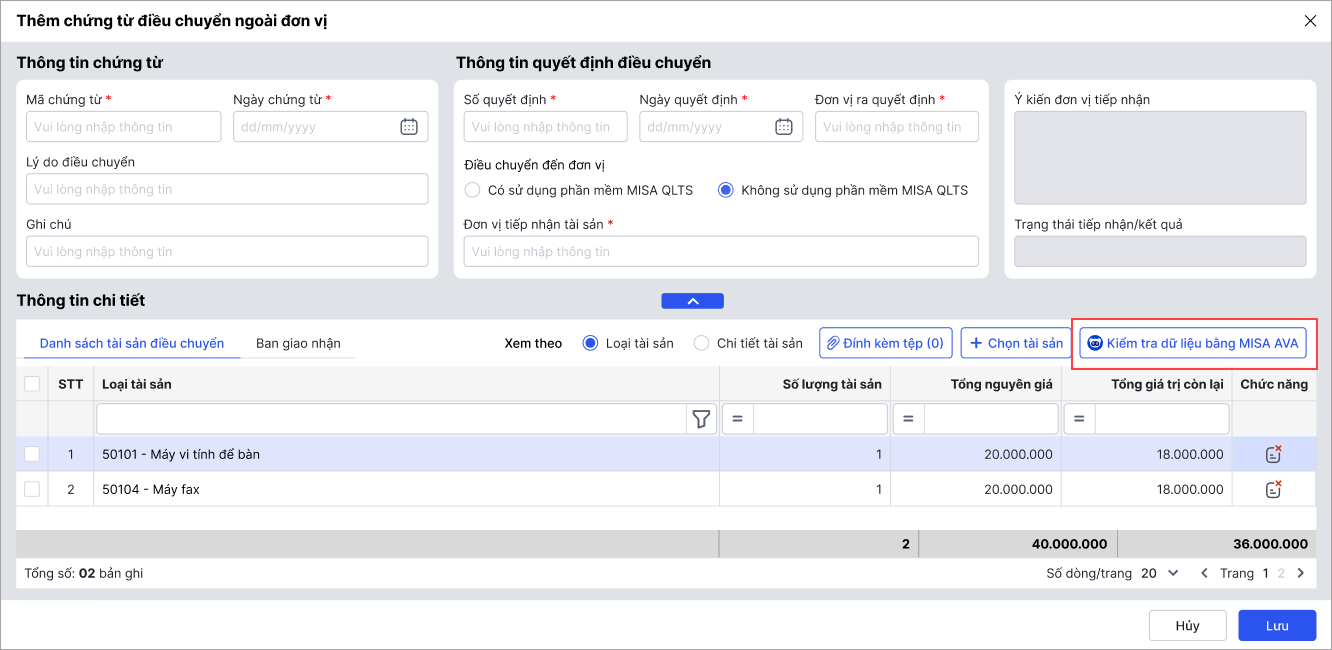Go to the previous page arrow

[1204, 574]
